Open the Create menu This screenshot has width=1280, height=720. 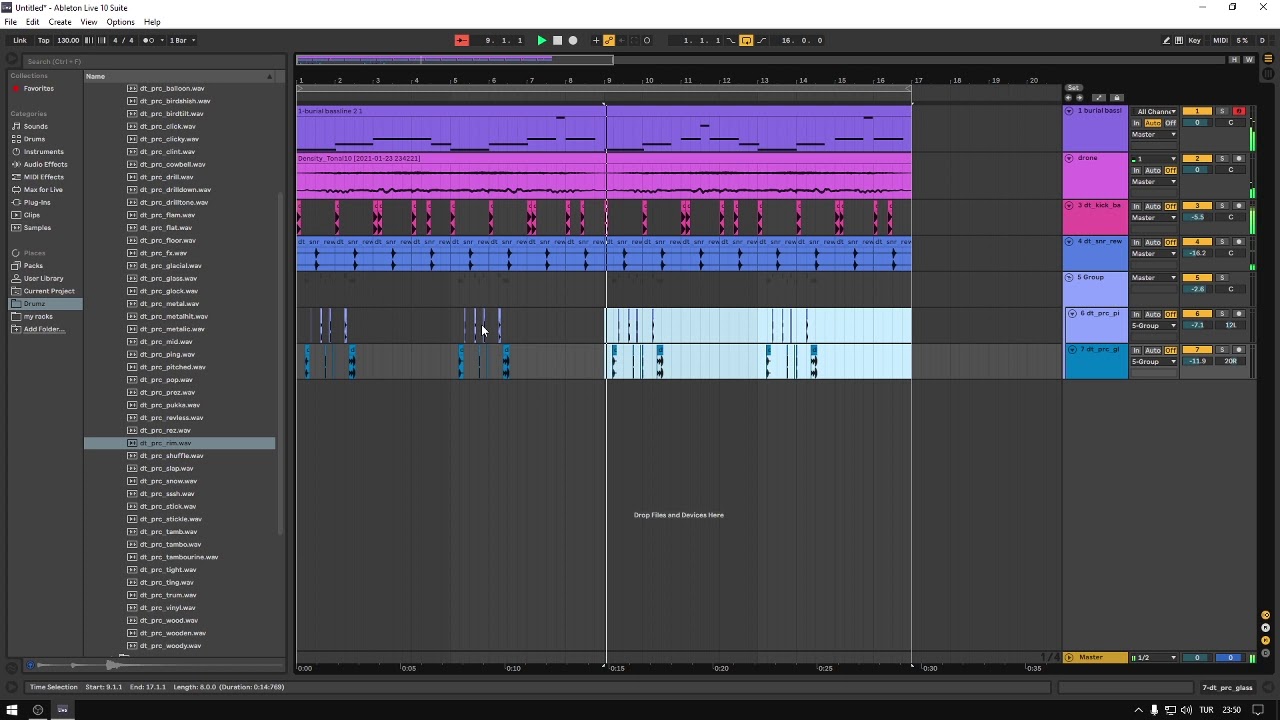pos(60,22)
